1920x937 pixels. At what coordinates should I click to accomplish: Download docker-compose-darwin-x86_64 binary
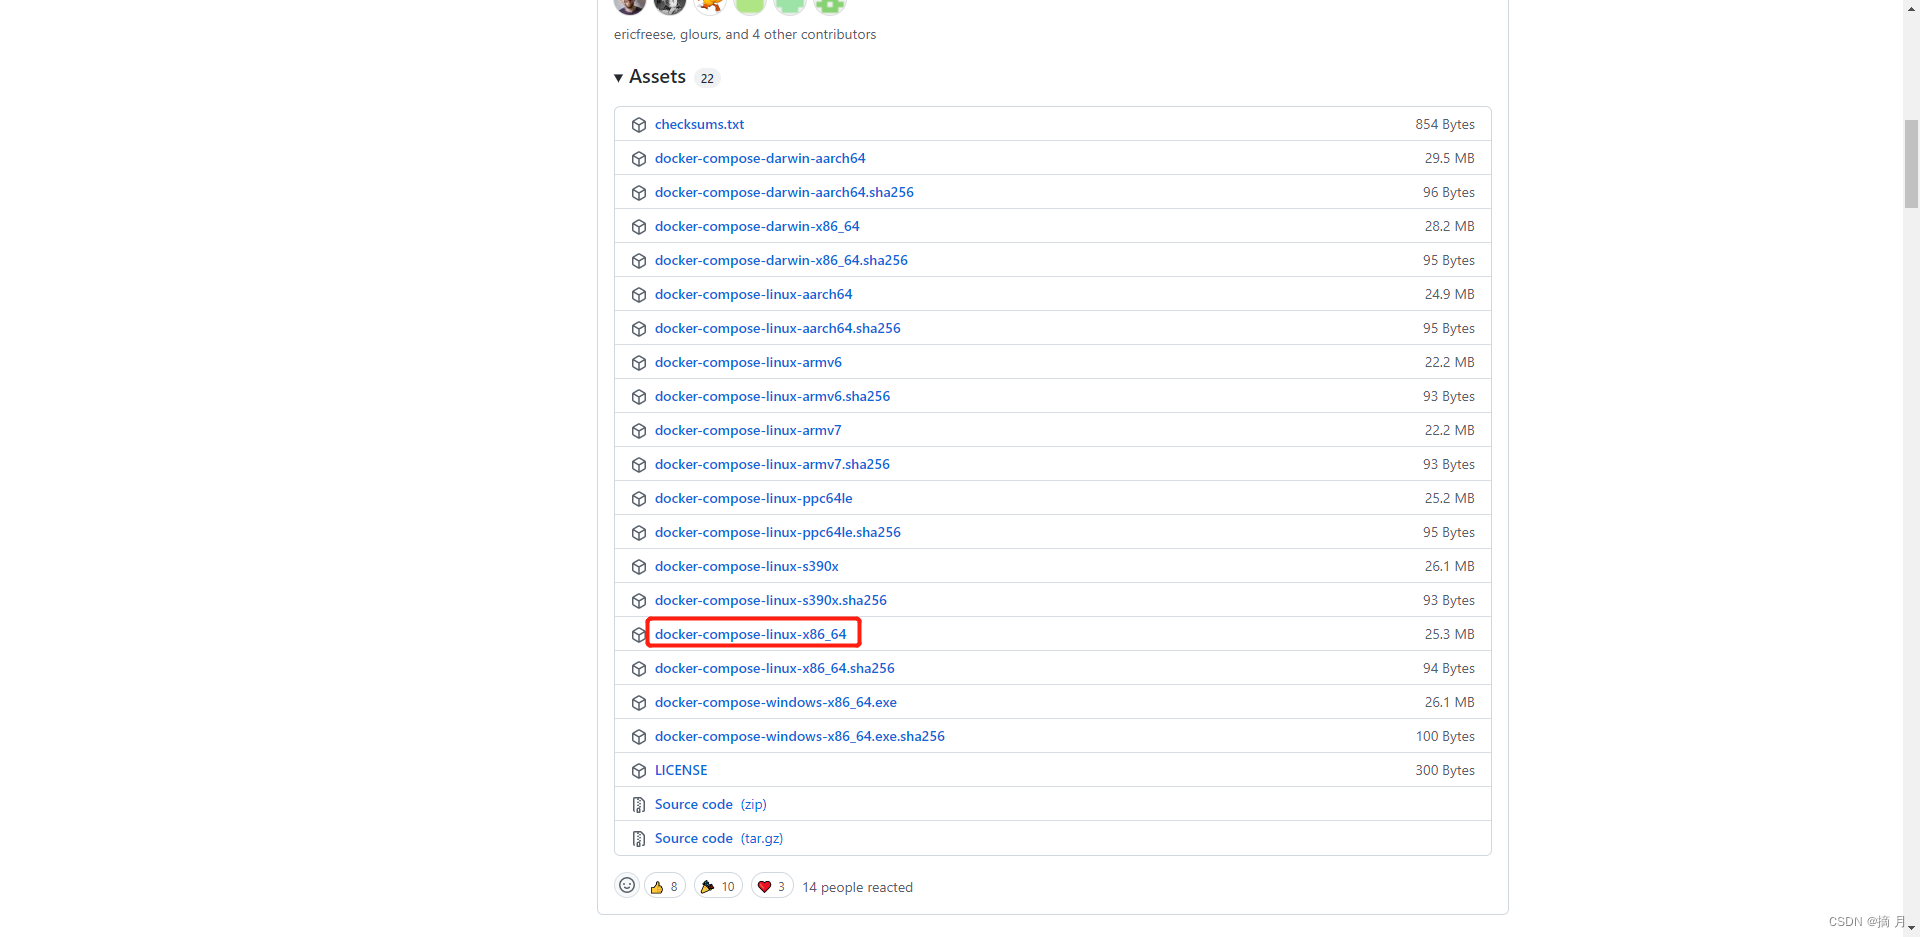[x=757, y=226]
